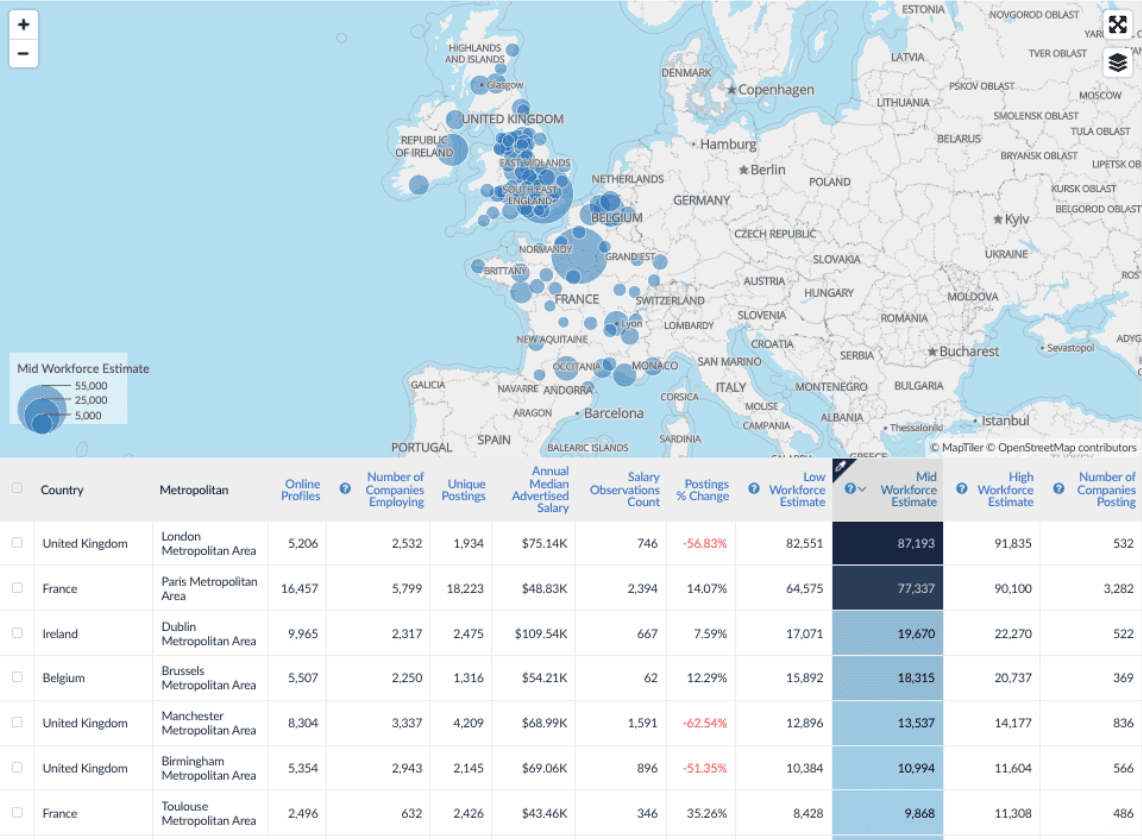Sort by the Online Profiles column header

tap(301, 489)
